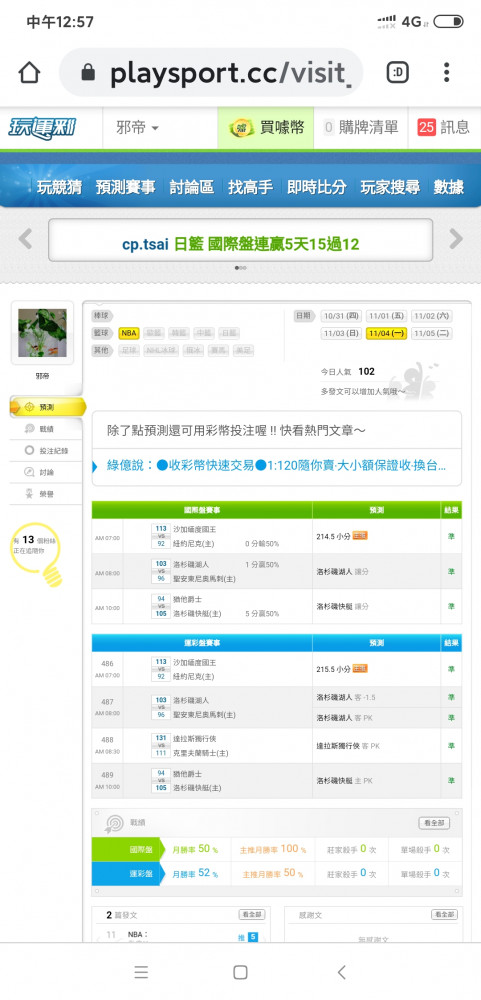Tap the light bulb 13 fans badge
Viewport: 481px width, 1000px height.
(38, 554)
